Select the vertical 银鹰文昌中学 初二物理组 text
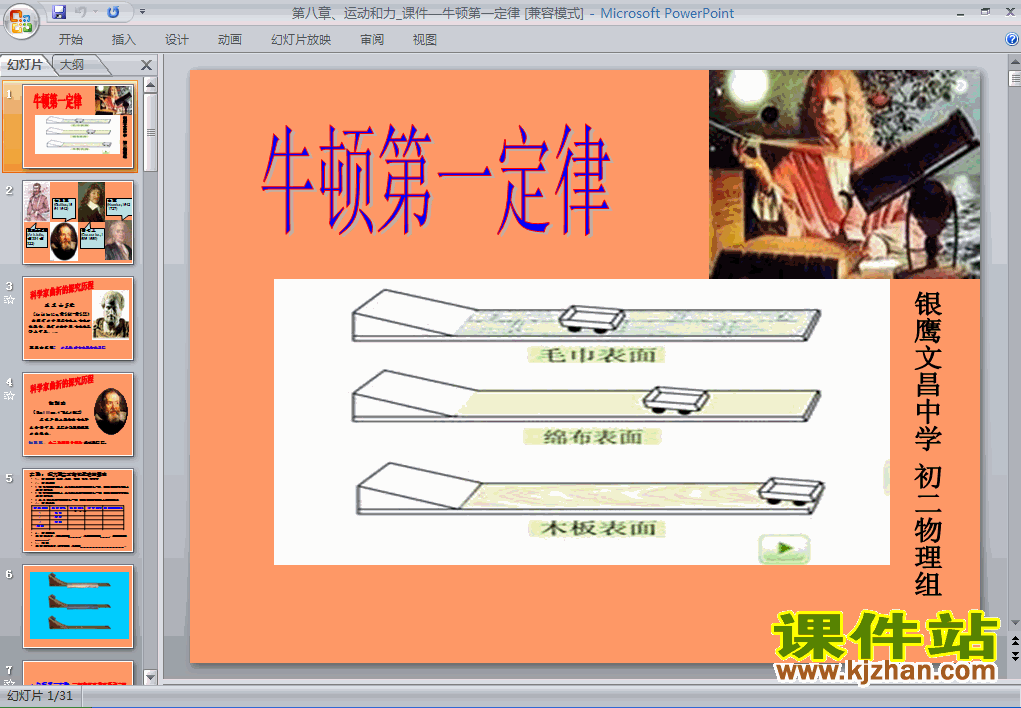 point(928,444)
